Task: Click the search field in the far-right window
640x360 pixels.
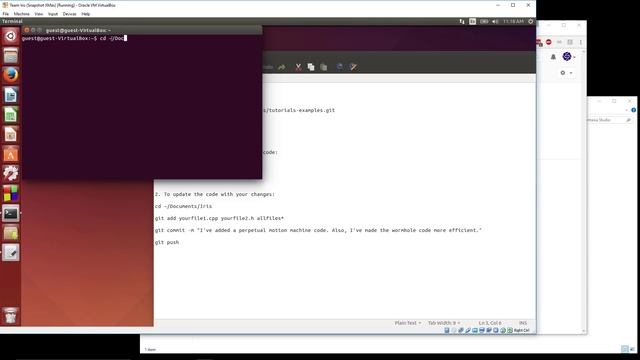Action: (x=609, y=120)
